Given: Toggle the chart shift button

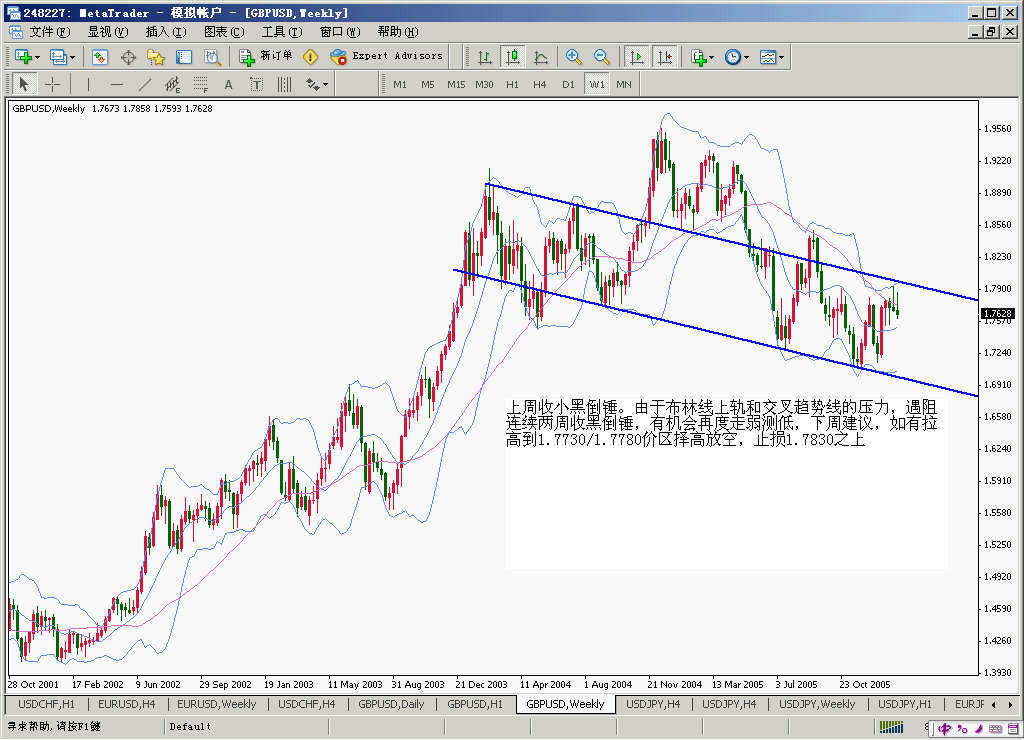Looking at the screenshot, I should [665, 57].
